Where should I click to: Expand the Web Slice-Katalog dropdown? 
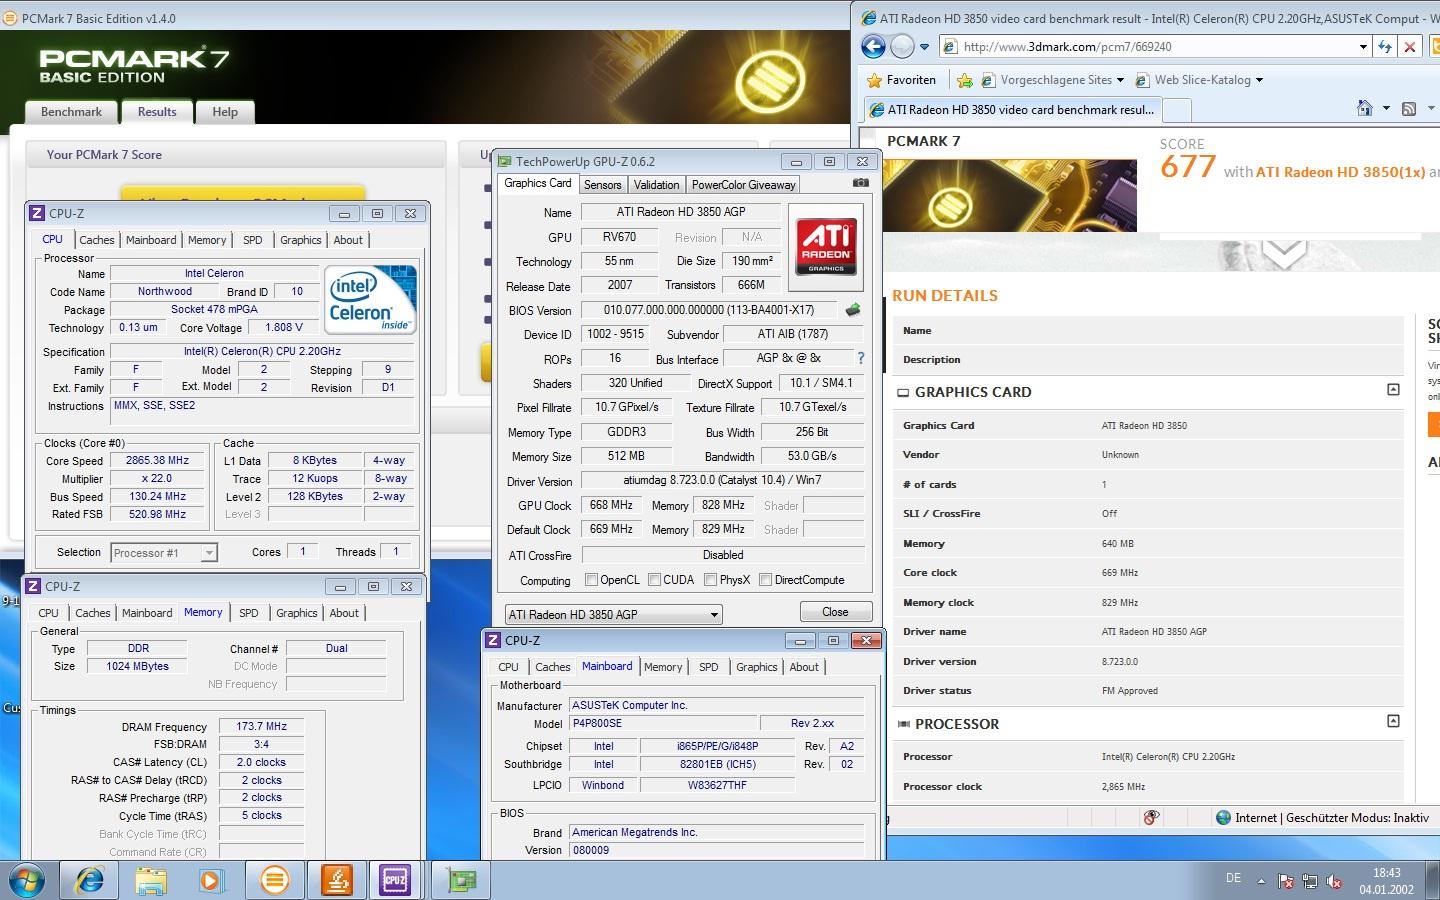pyautogui.click(x=1259, y=80)
